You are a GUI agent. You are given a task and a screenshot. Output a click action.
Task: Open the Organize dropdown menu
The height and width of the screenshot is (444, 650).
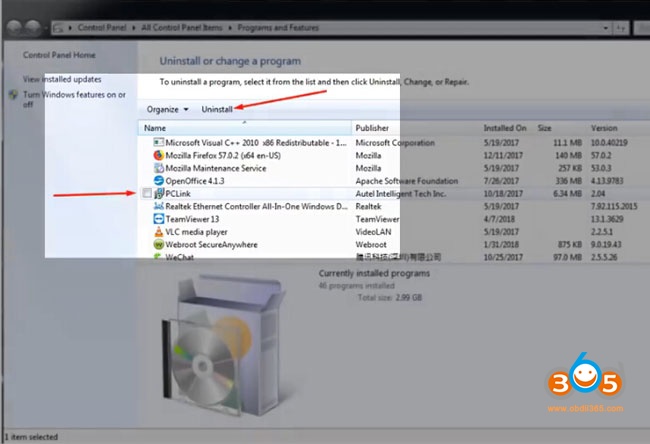(x=167, y=109)
